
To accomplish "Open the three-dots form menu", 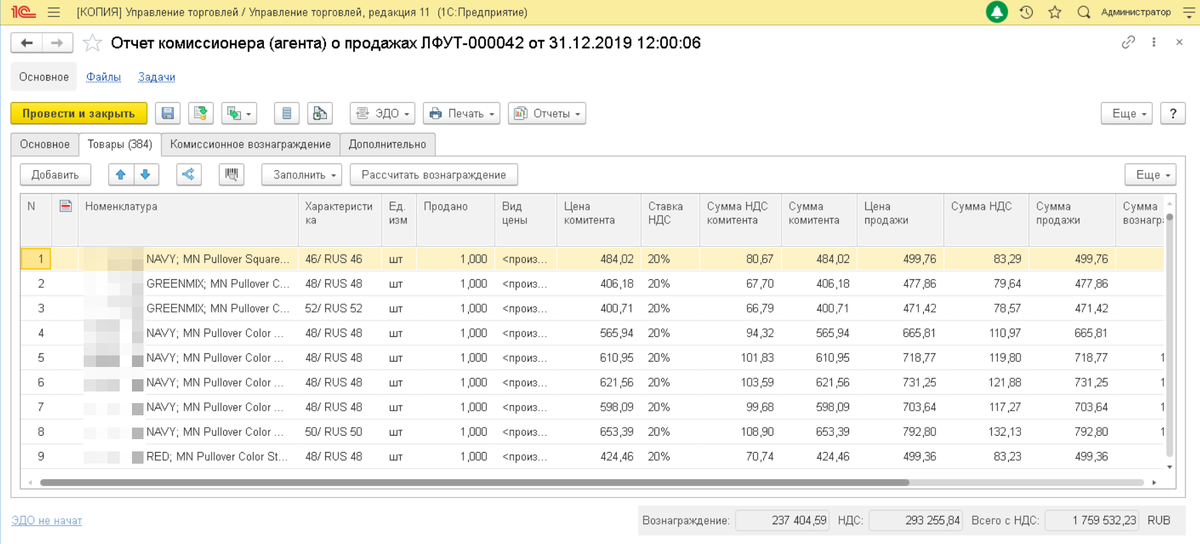I will coord(1155,43).
